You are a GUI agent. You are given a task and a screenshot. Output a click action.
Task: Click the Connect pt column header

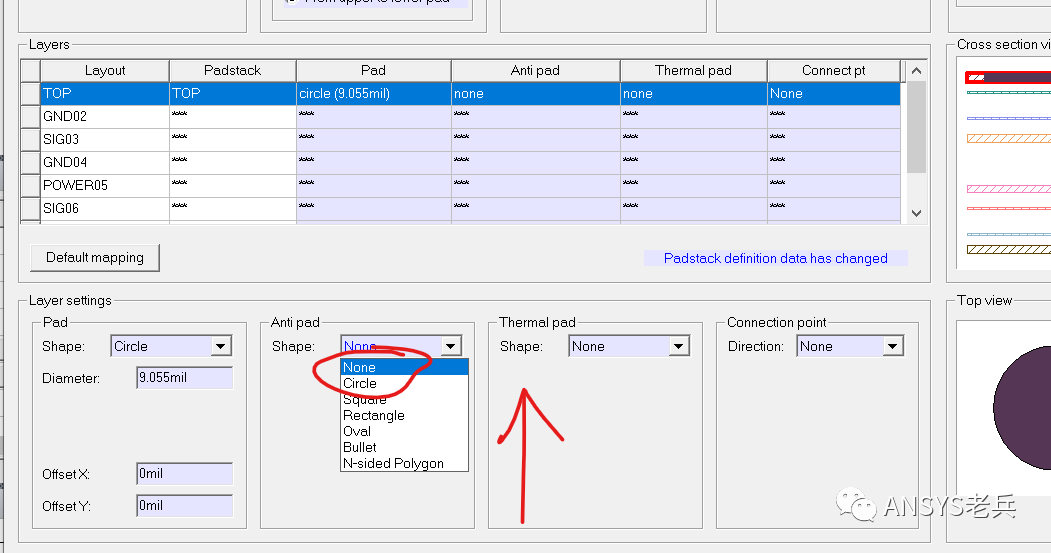834,70
